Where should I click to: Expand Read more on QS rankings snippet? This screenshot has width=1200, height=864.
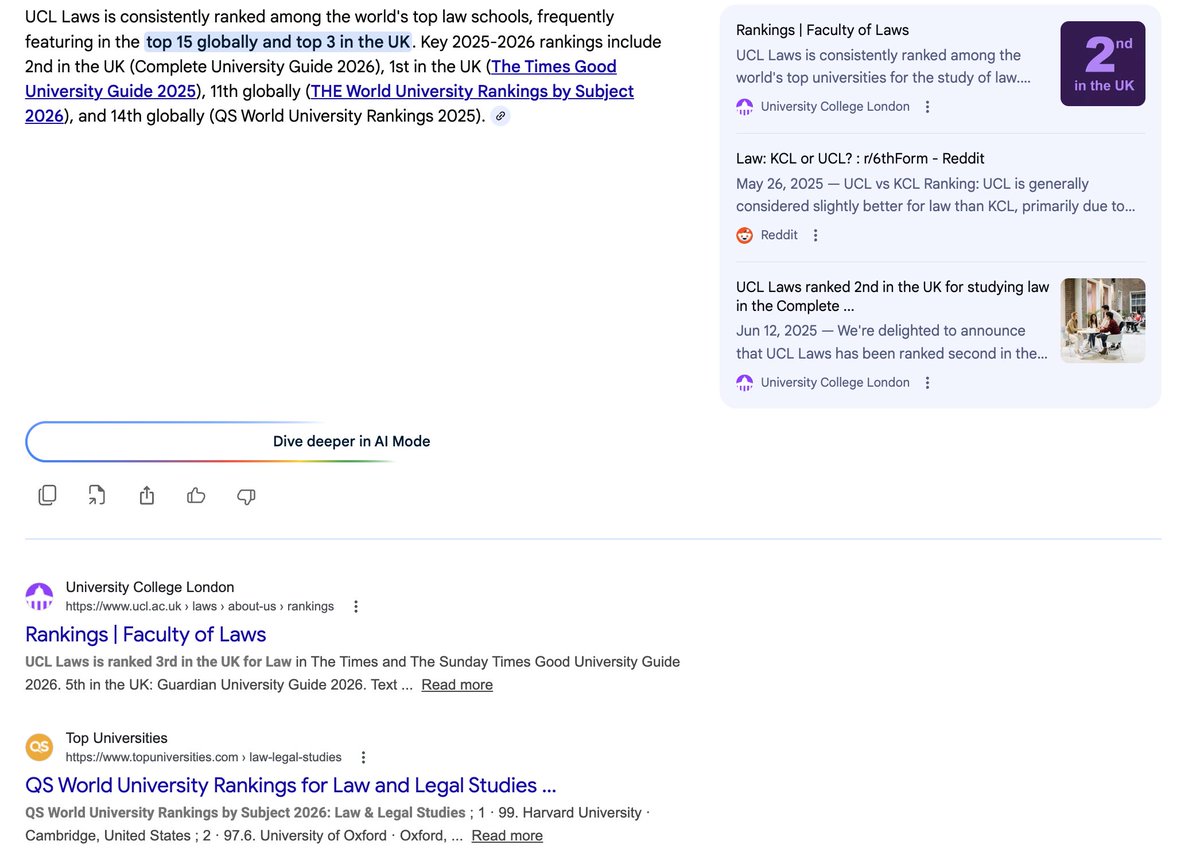point(507,836)
